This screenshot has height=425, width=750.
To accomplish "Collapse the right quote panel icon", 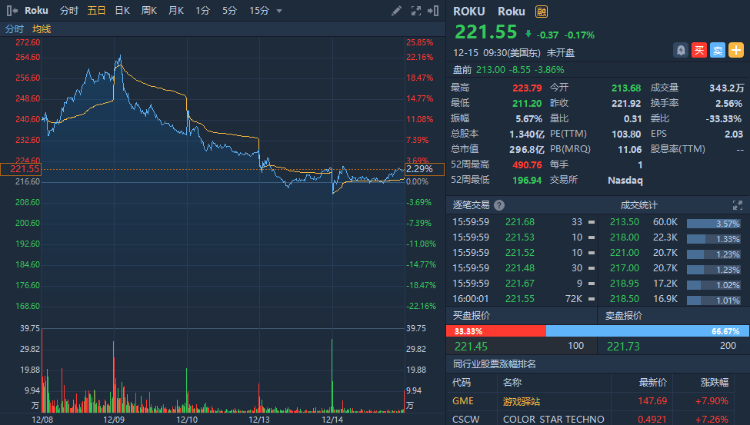I will [x=433, y=11].
